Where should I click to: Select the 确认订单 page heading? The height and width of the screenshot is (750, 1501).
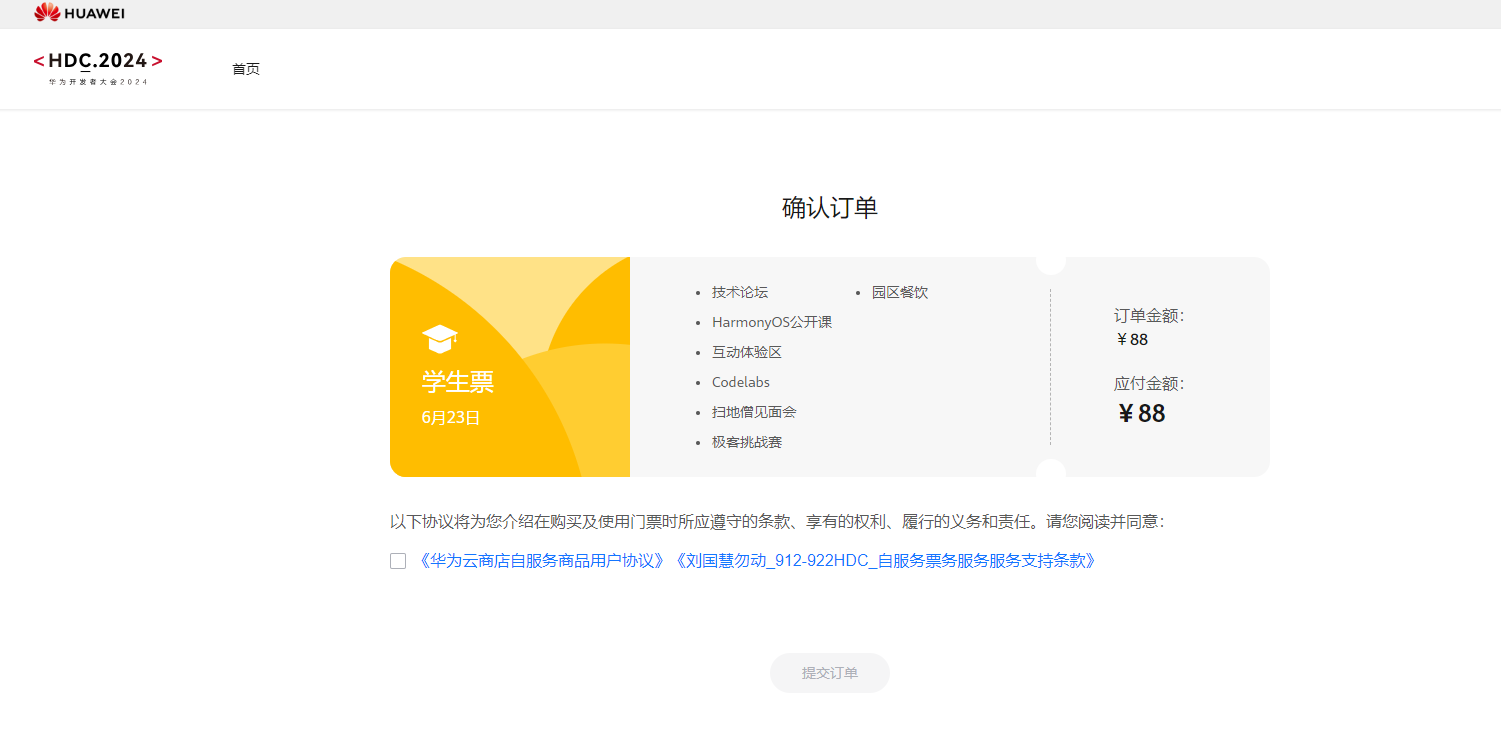point(830,208)
